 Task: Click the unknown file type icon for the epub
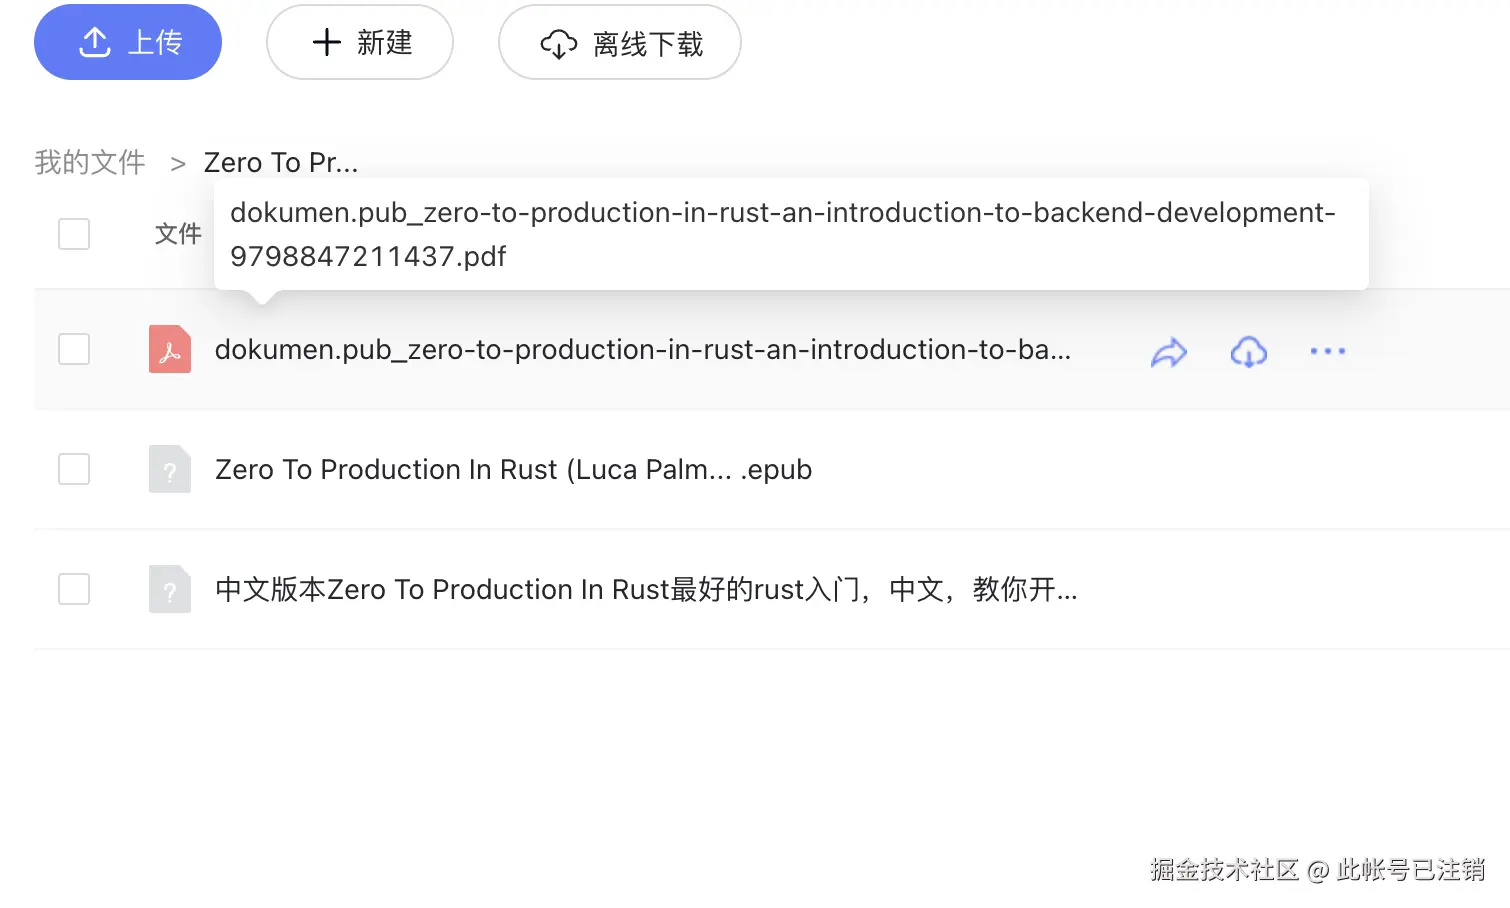(x=169, y=469)
